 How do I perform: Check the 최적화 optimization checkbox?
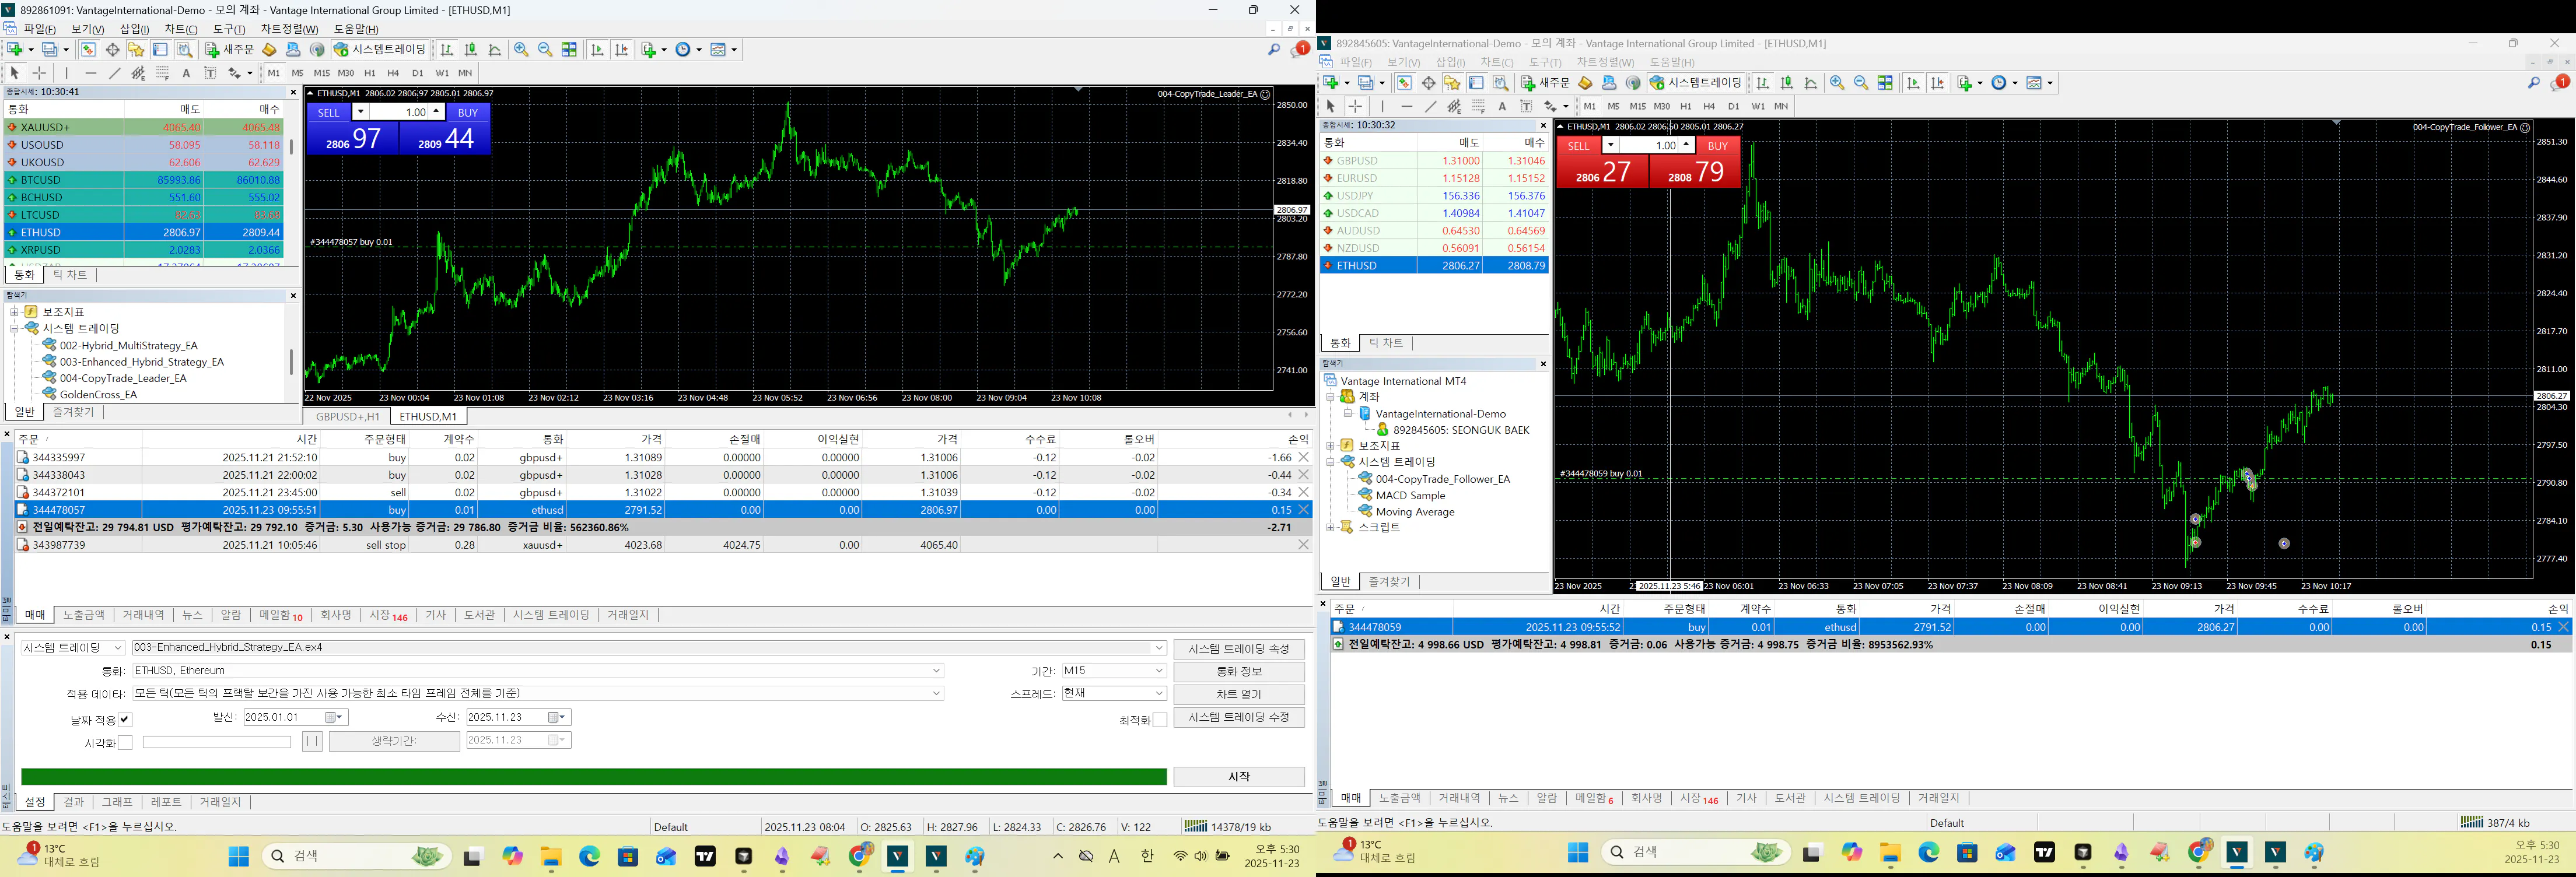[1160, 720]
